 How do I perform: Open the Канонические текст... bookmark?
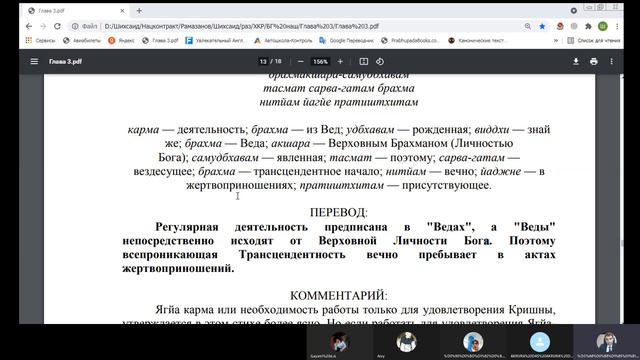pos(477,40)
